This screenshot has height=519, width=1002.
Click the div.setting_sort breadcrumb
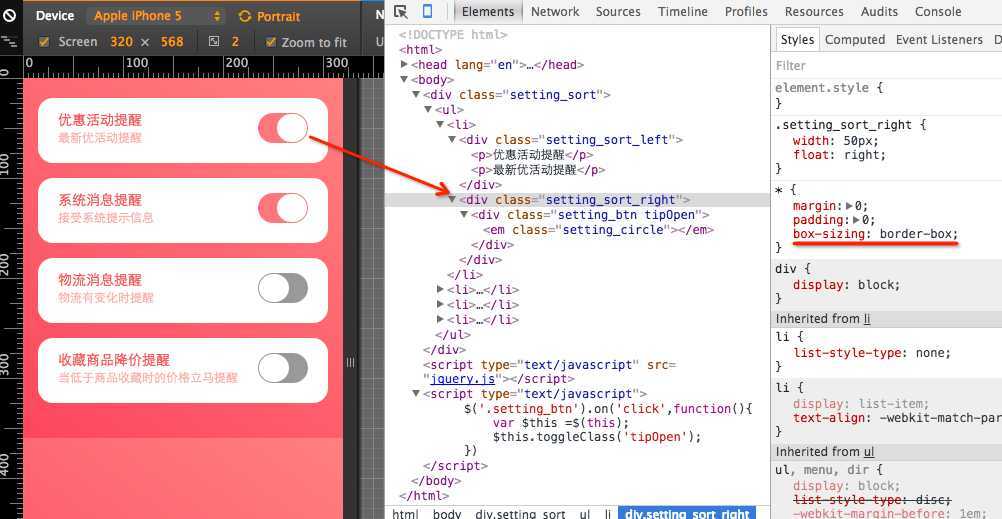520,513
